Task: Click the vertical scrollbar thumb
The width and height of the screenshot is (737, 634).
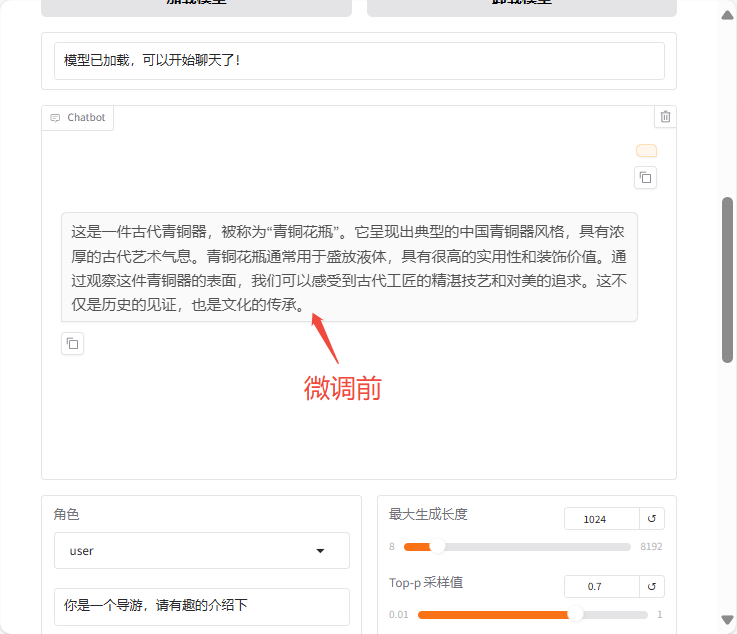Action: tap(727, 280)
